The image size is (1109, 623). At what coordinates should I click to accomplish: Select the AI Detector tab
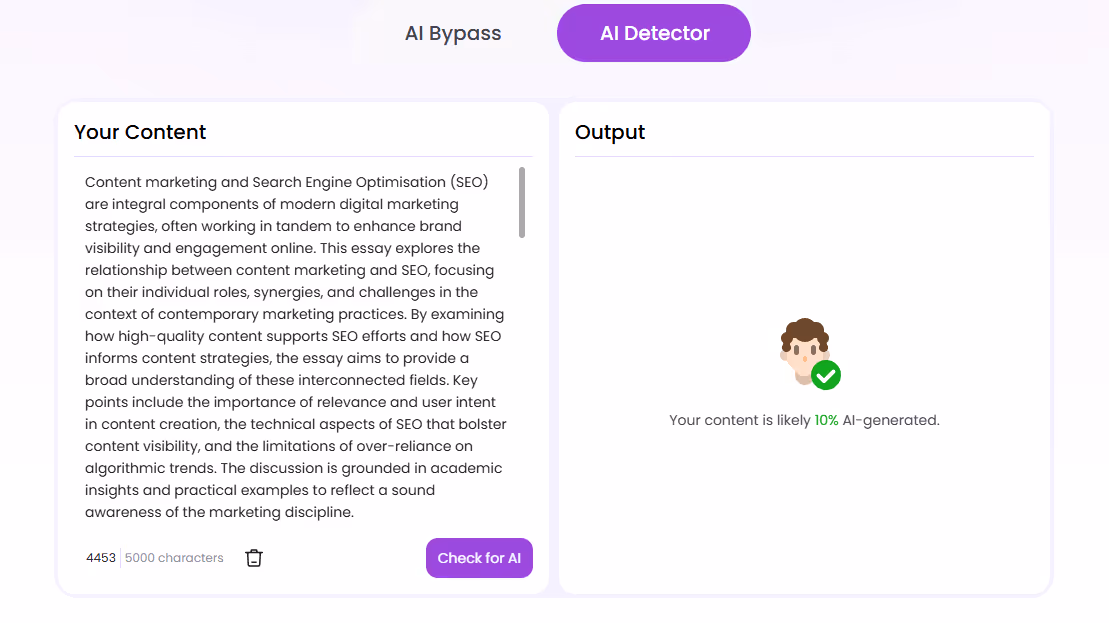tap(653, 32)
